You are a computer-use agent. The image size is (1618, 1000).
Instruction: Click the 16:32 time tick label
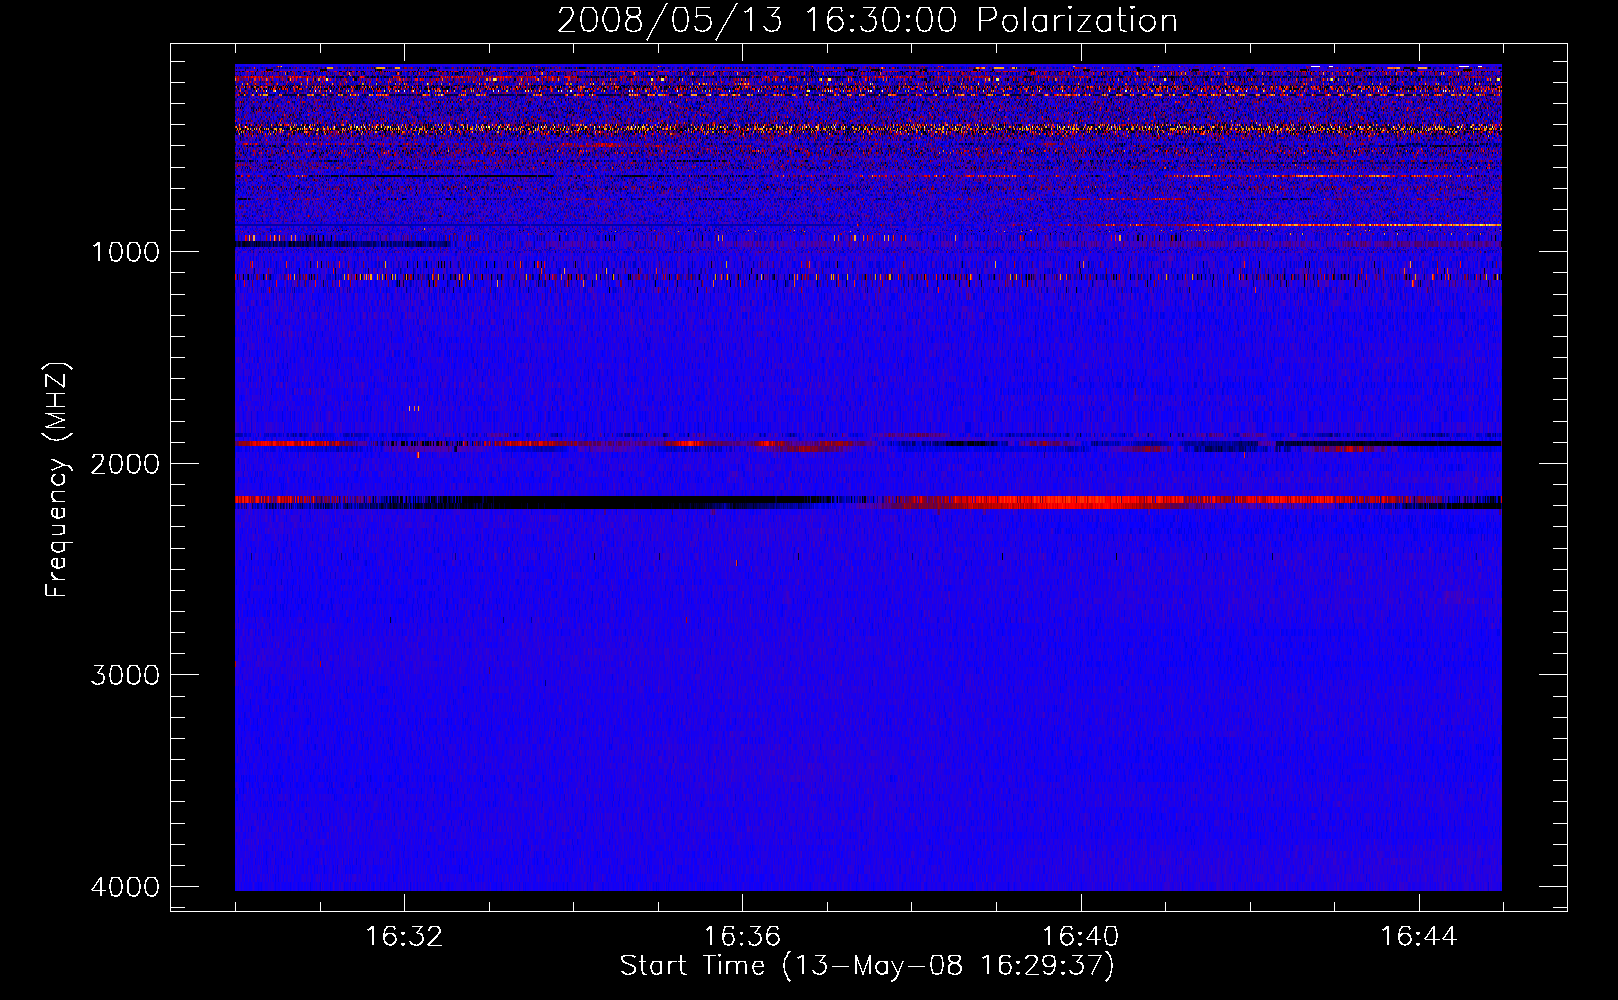pyautogui.click(x=404, y=937)
